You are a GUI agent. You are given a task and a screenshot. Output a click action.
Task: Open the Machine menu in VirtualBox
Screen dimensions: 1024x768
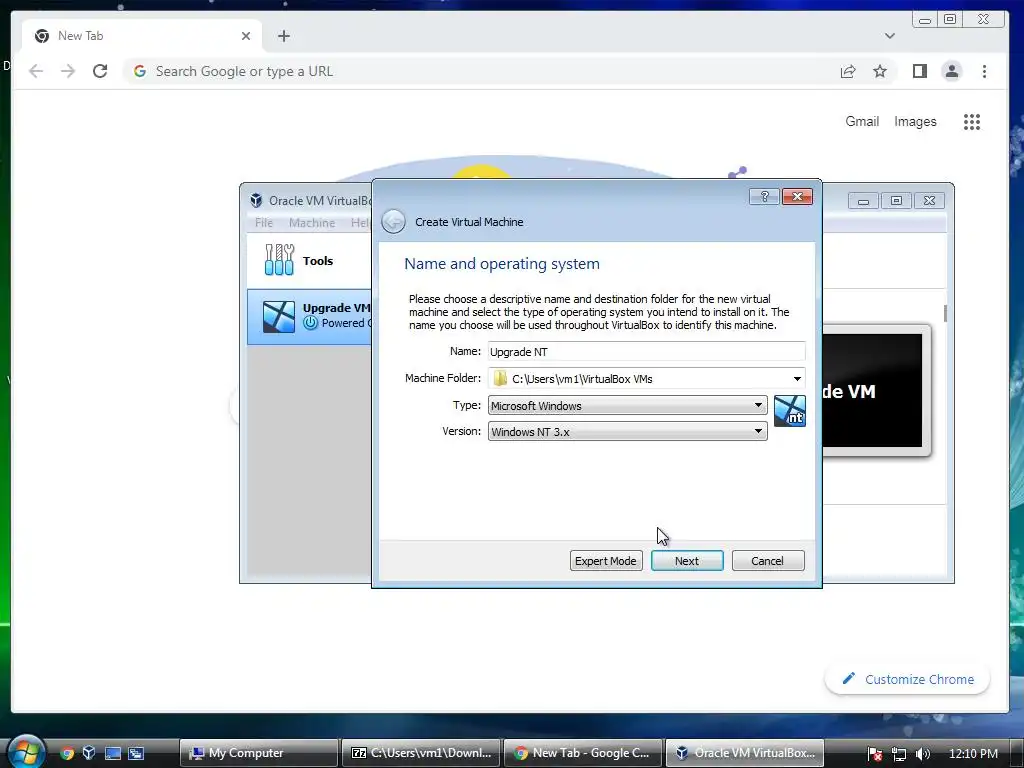(x=312, y=223)
